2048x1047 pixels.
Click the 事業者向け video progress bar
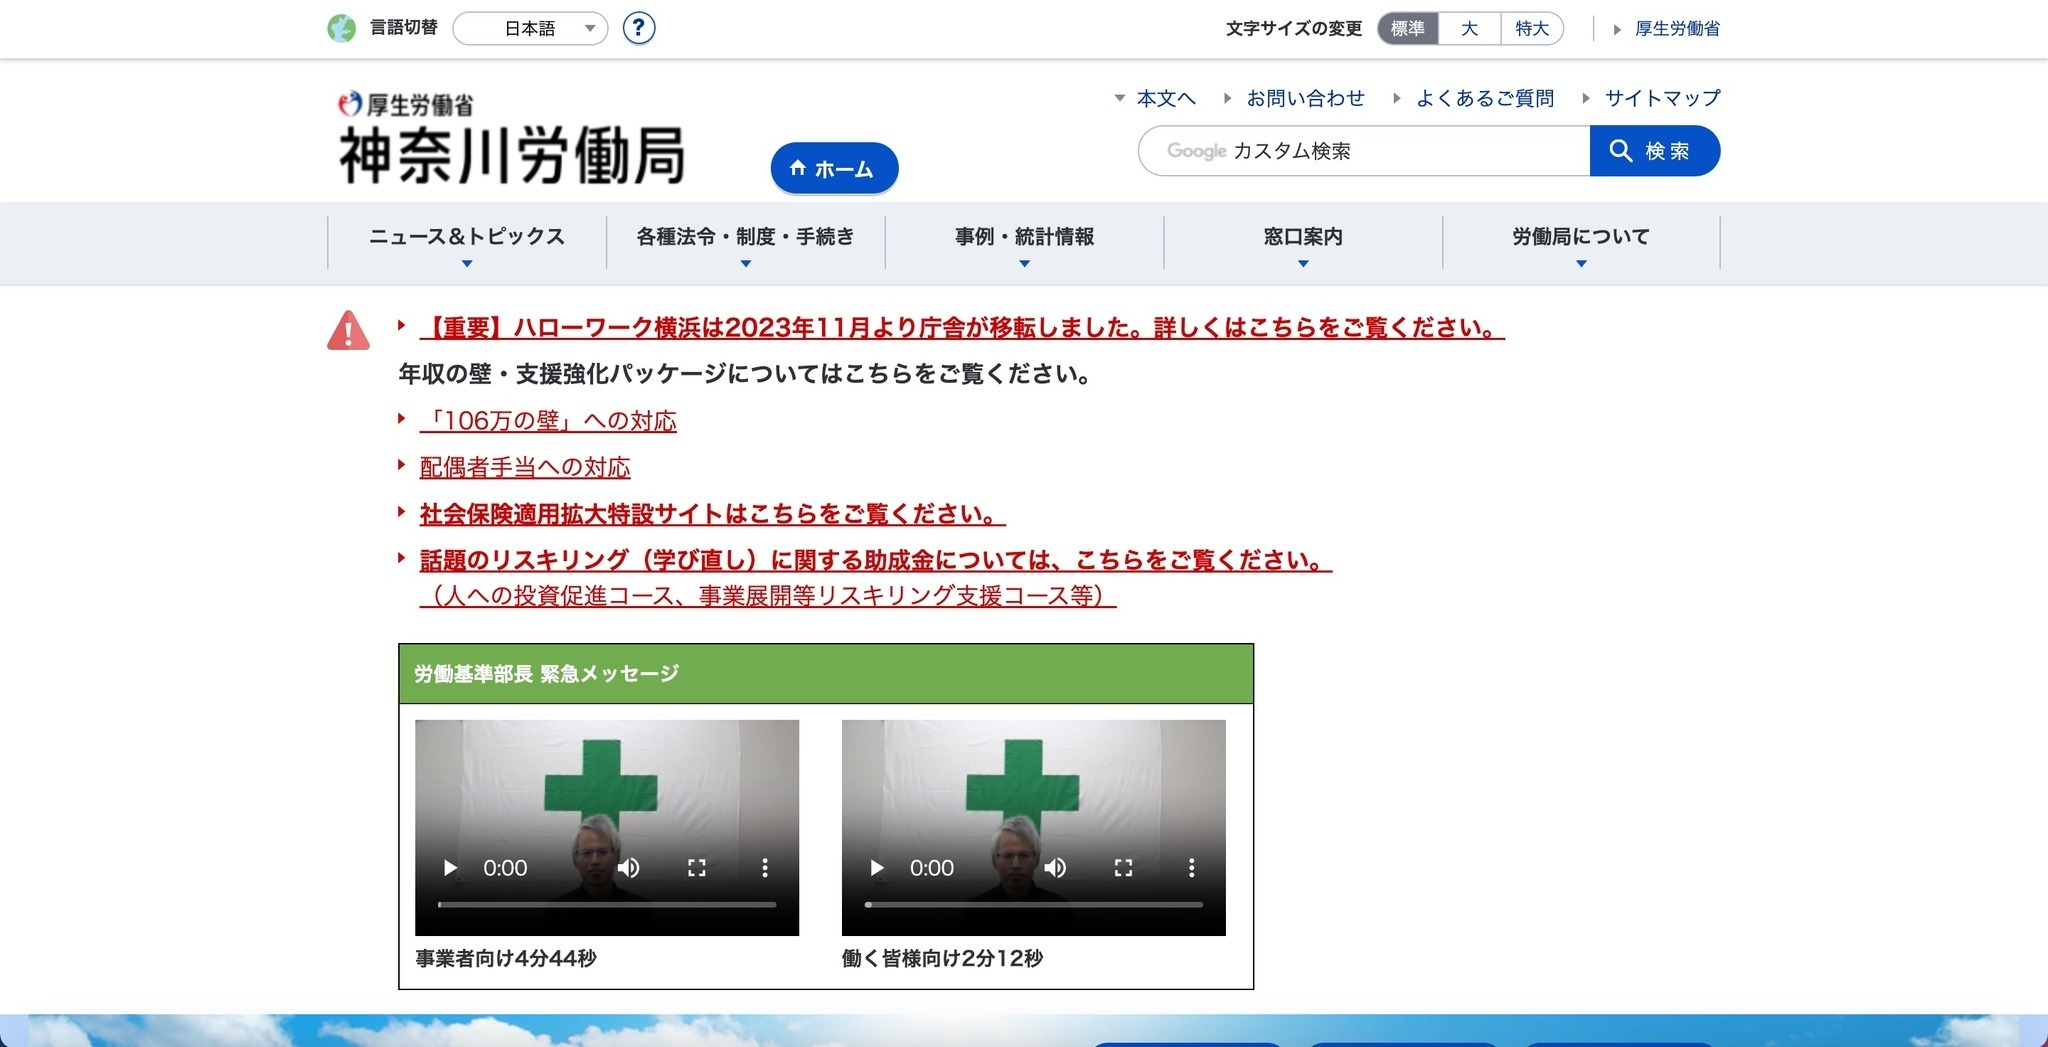pyautogui.click(x=607, y=905)
